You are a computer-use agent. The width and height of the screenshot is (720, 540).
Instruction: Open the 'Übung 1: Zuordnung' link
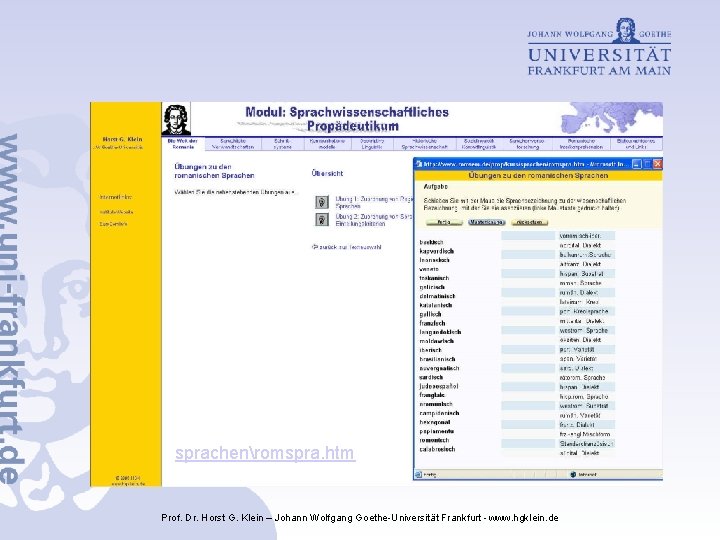374,202
